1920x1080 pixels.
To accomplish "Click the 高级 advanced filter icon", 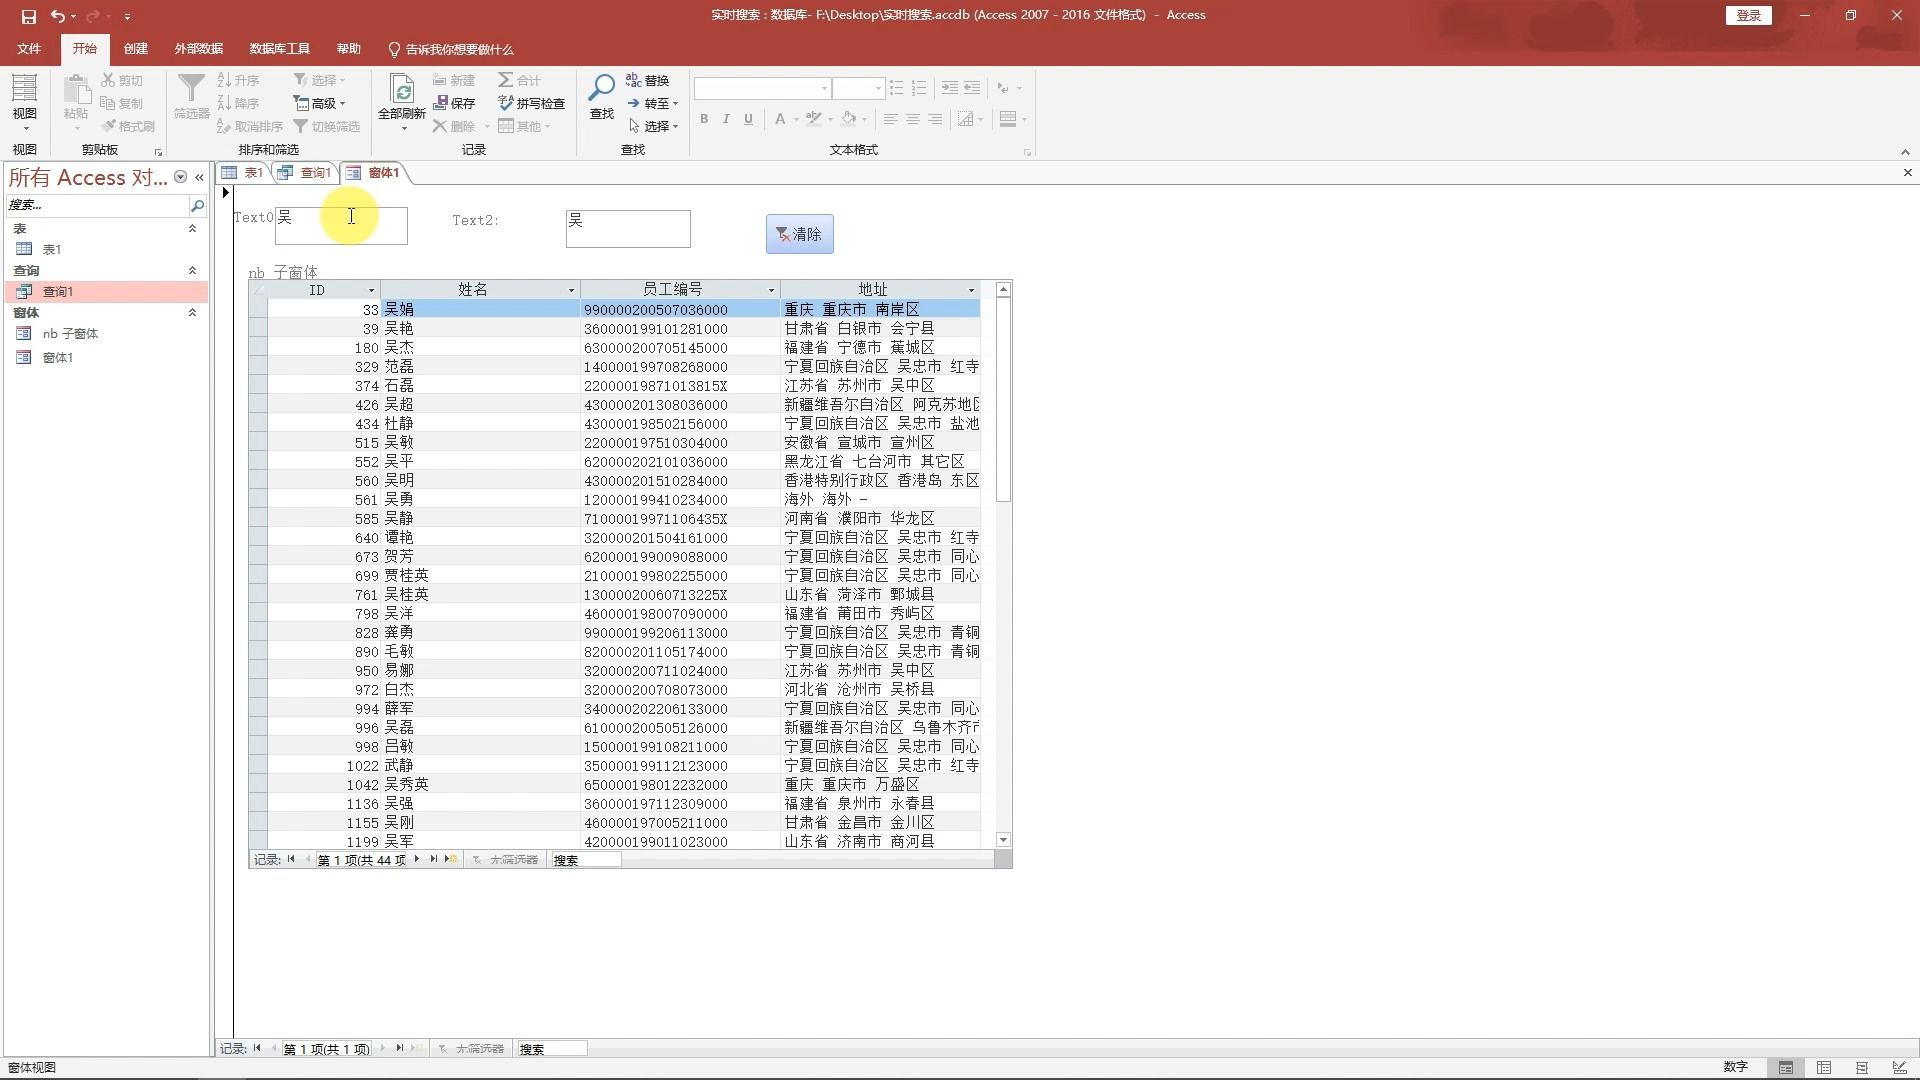I will (301, 103).
